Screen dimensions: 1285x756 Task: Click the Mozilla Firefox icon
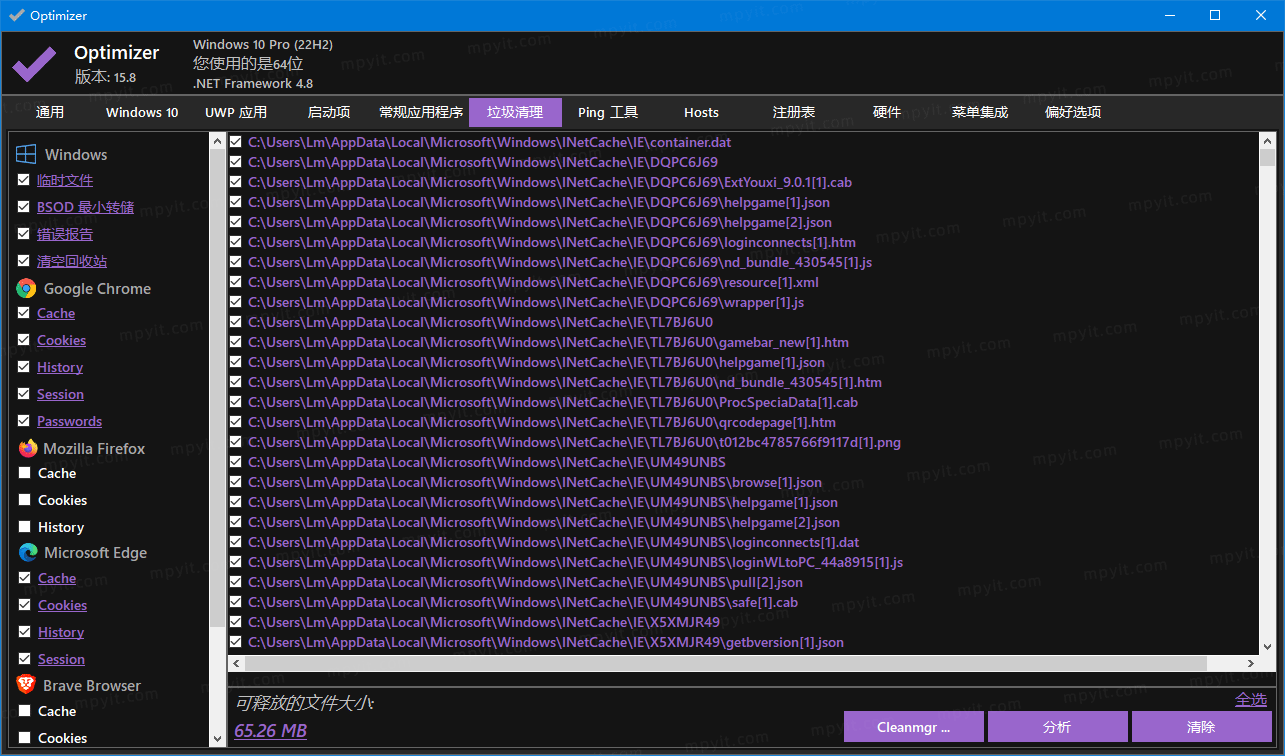click(x=27, y=448)
